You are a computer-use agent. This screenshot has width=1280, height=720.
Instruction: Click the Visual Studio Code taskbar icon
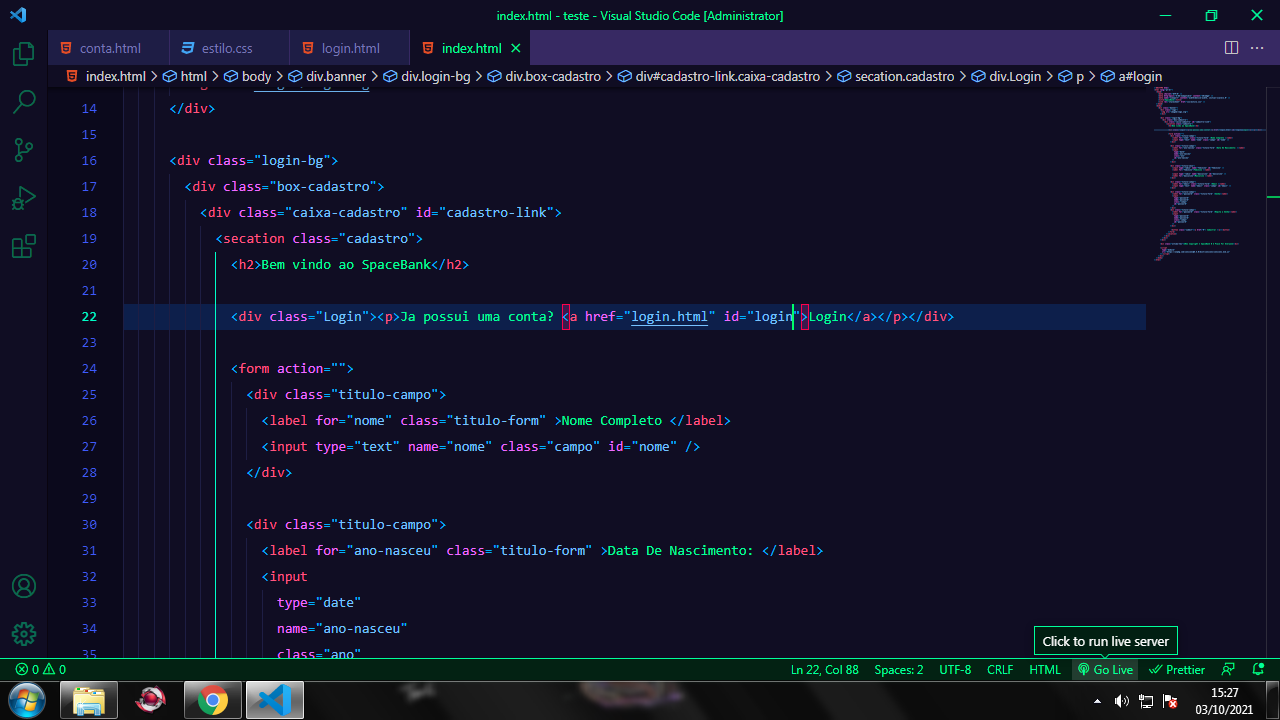click(274, 700)
